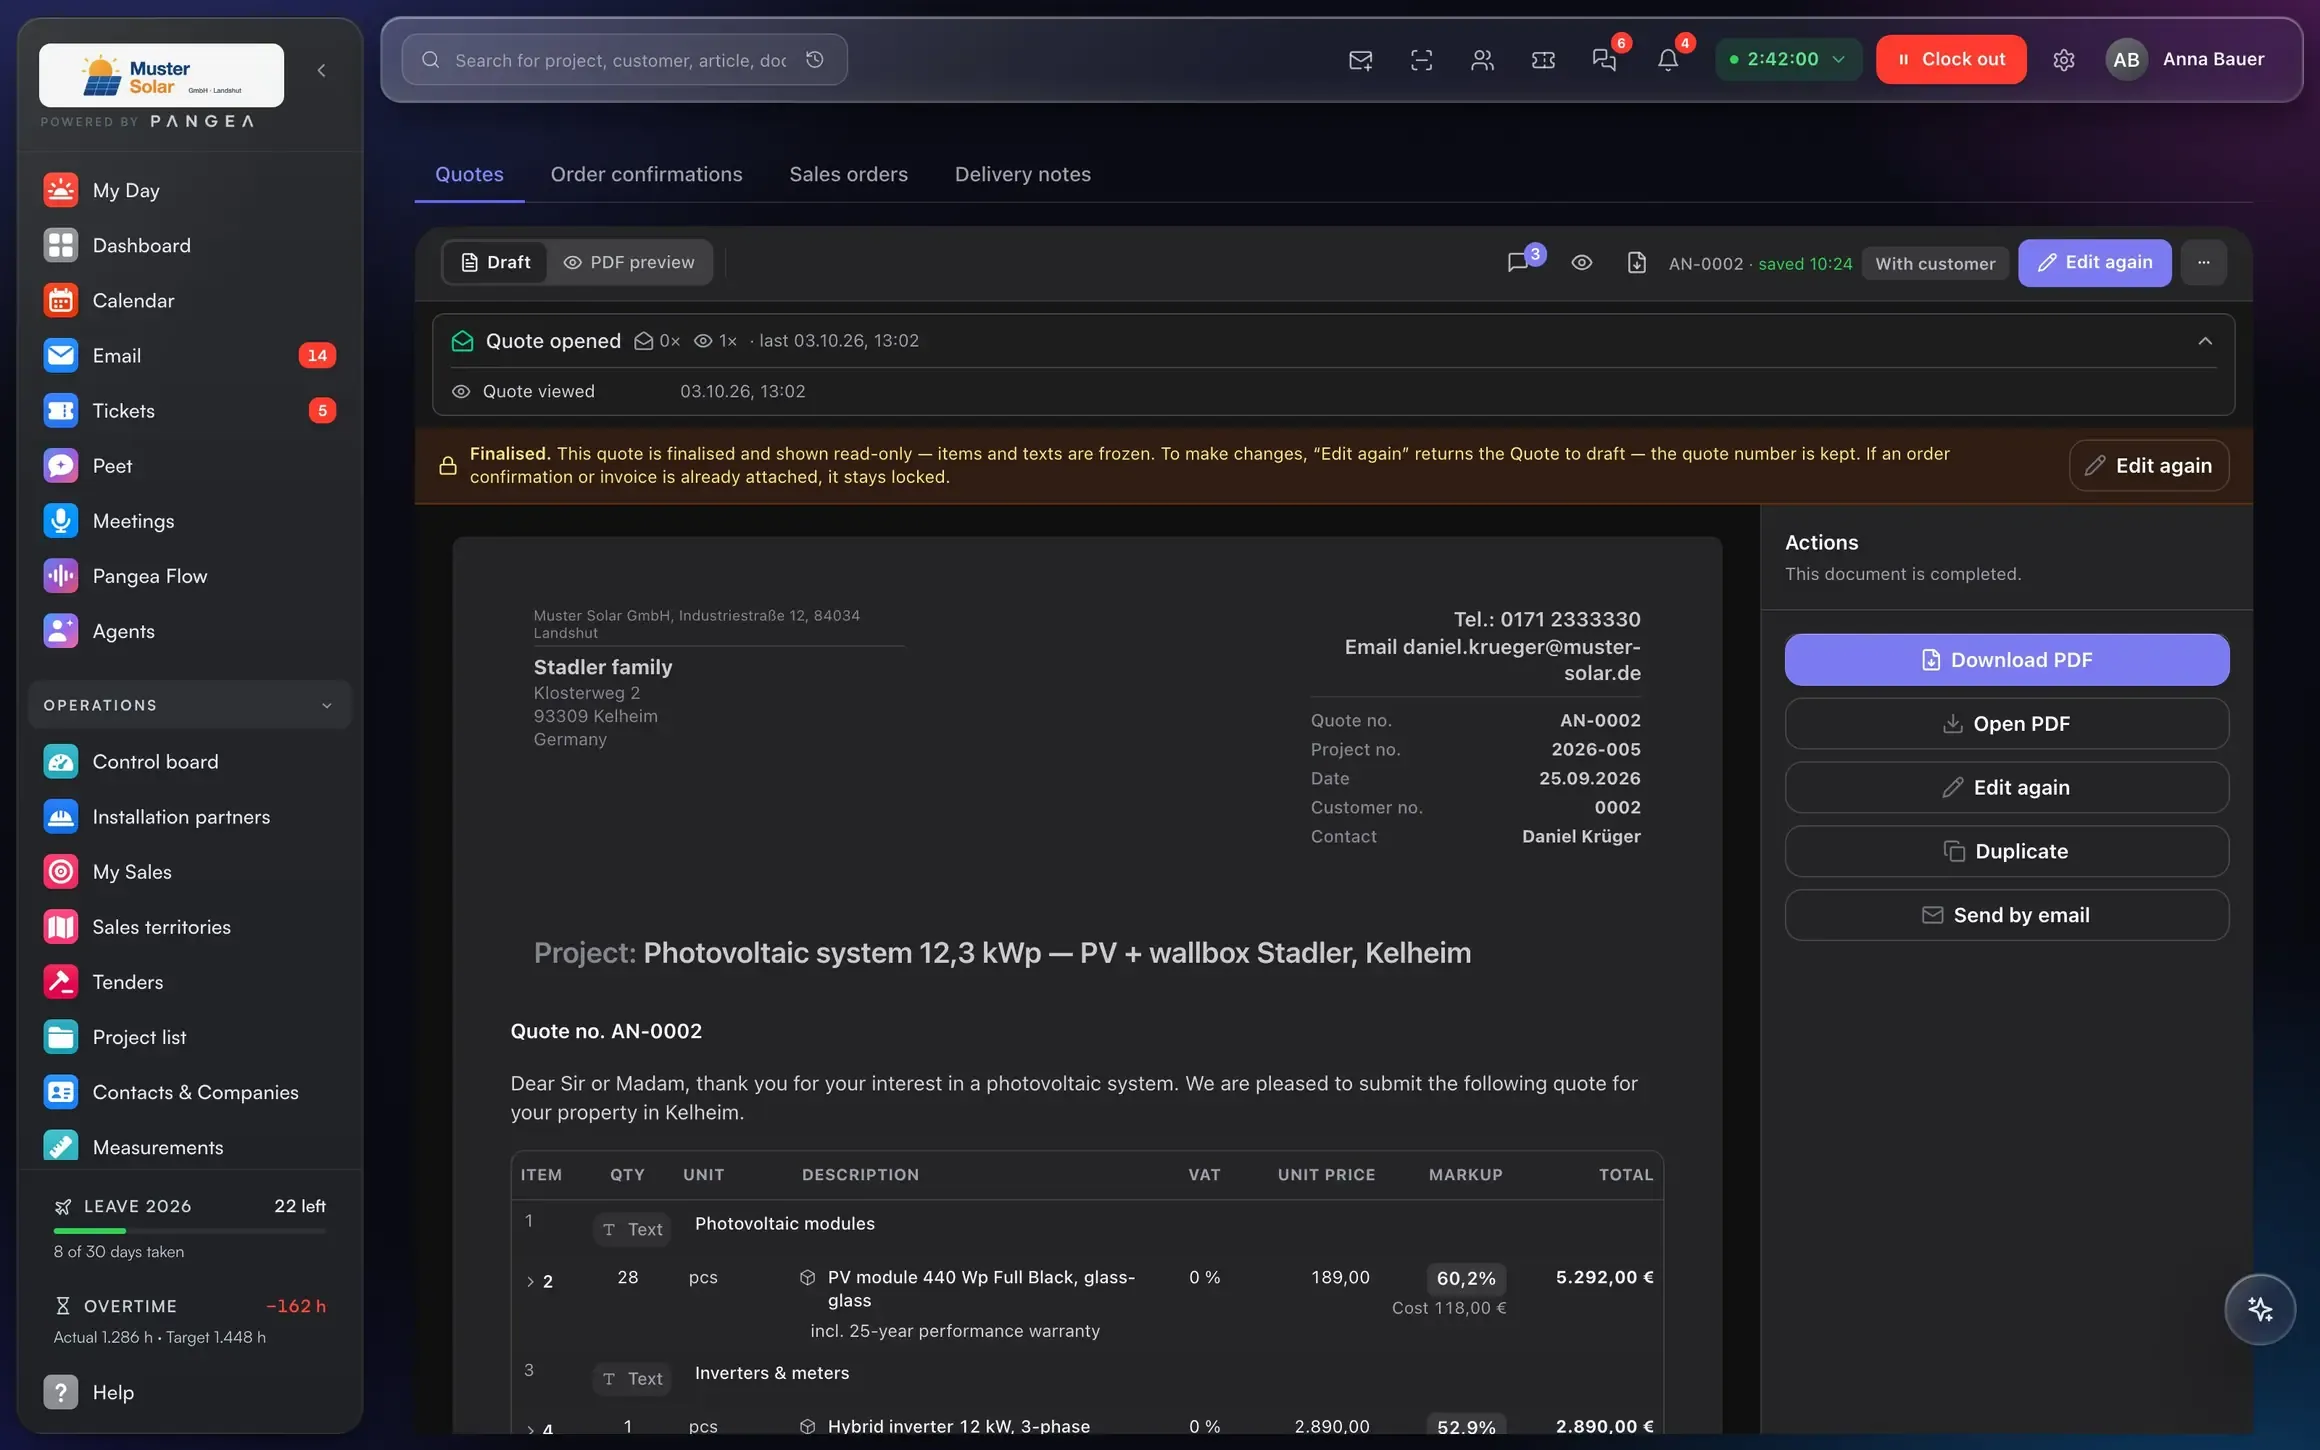Click the document download icon beside AN-0002
2320x1450 pixels.
[x=1636, y=262]
